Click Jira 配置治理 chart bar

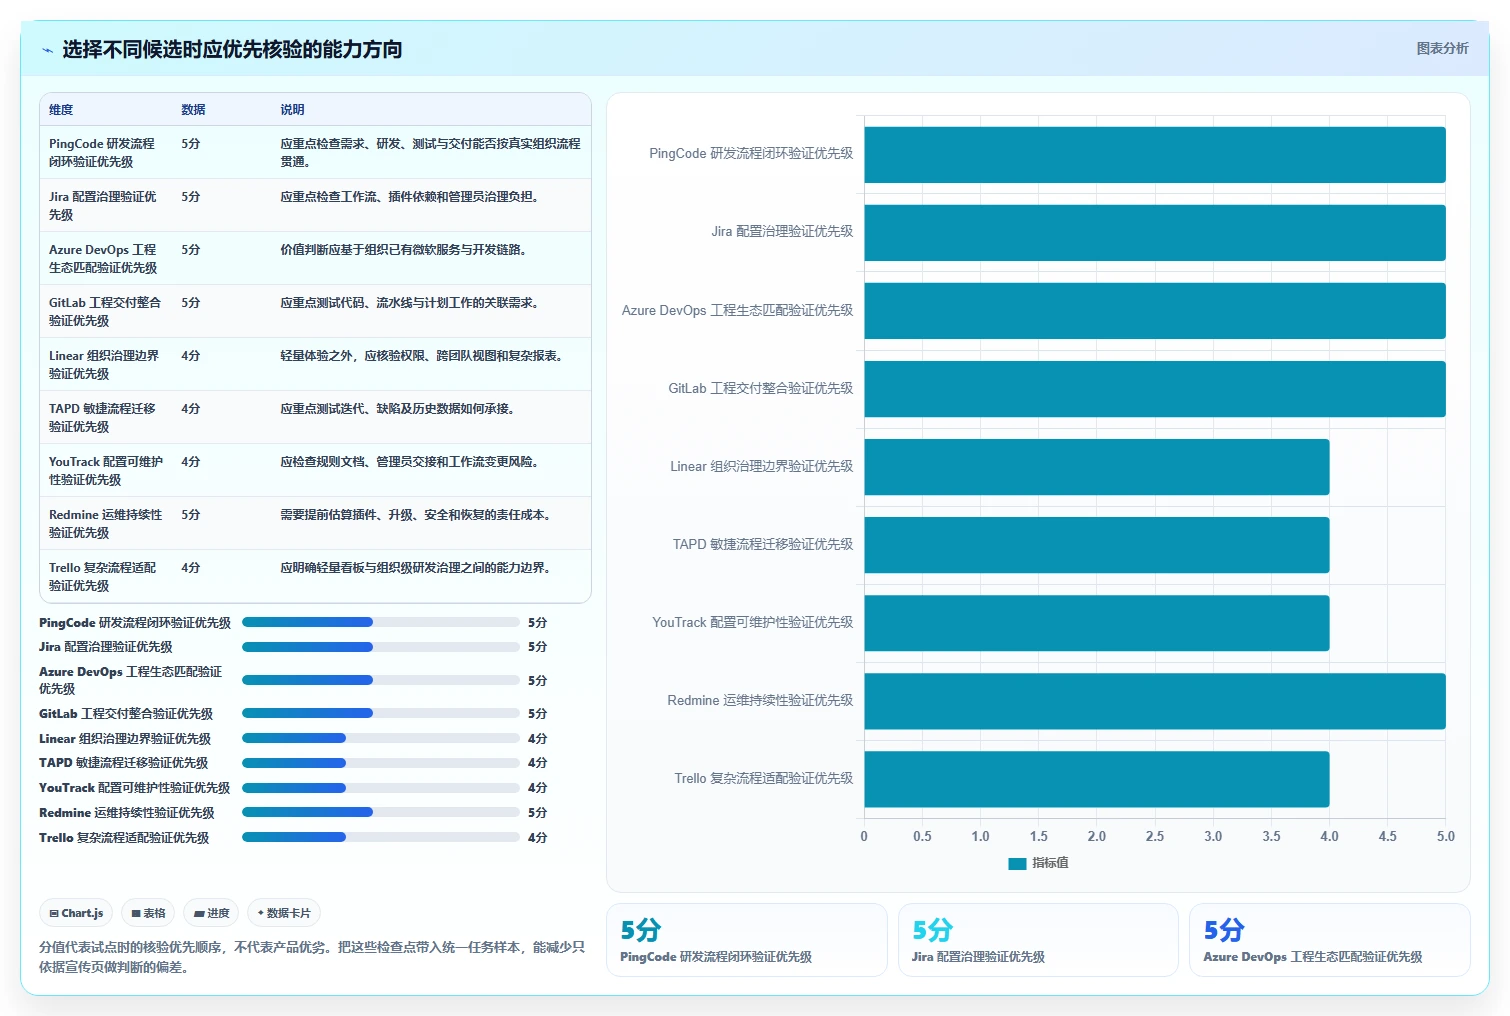click(x=1155, y=232)
